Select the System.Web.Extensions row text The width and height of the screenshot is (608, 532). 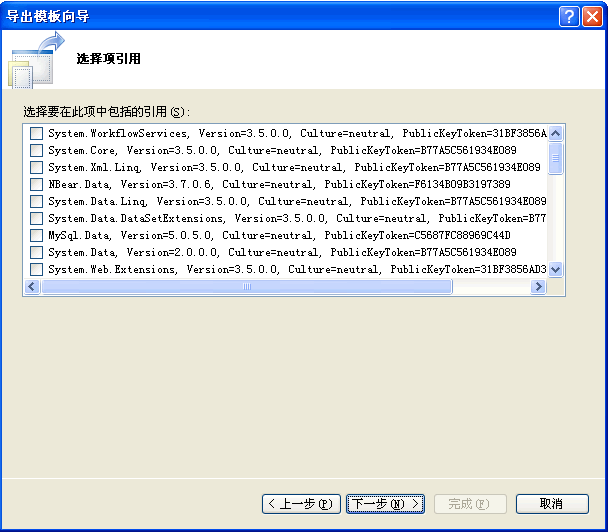point(297,269)
